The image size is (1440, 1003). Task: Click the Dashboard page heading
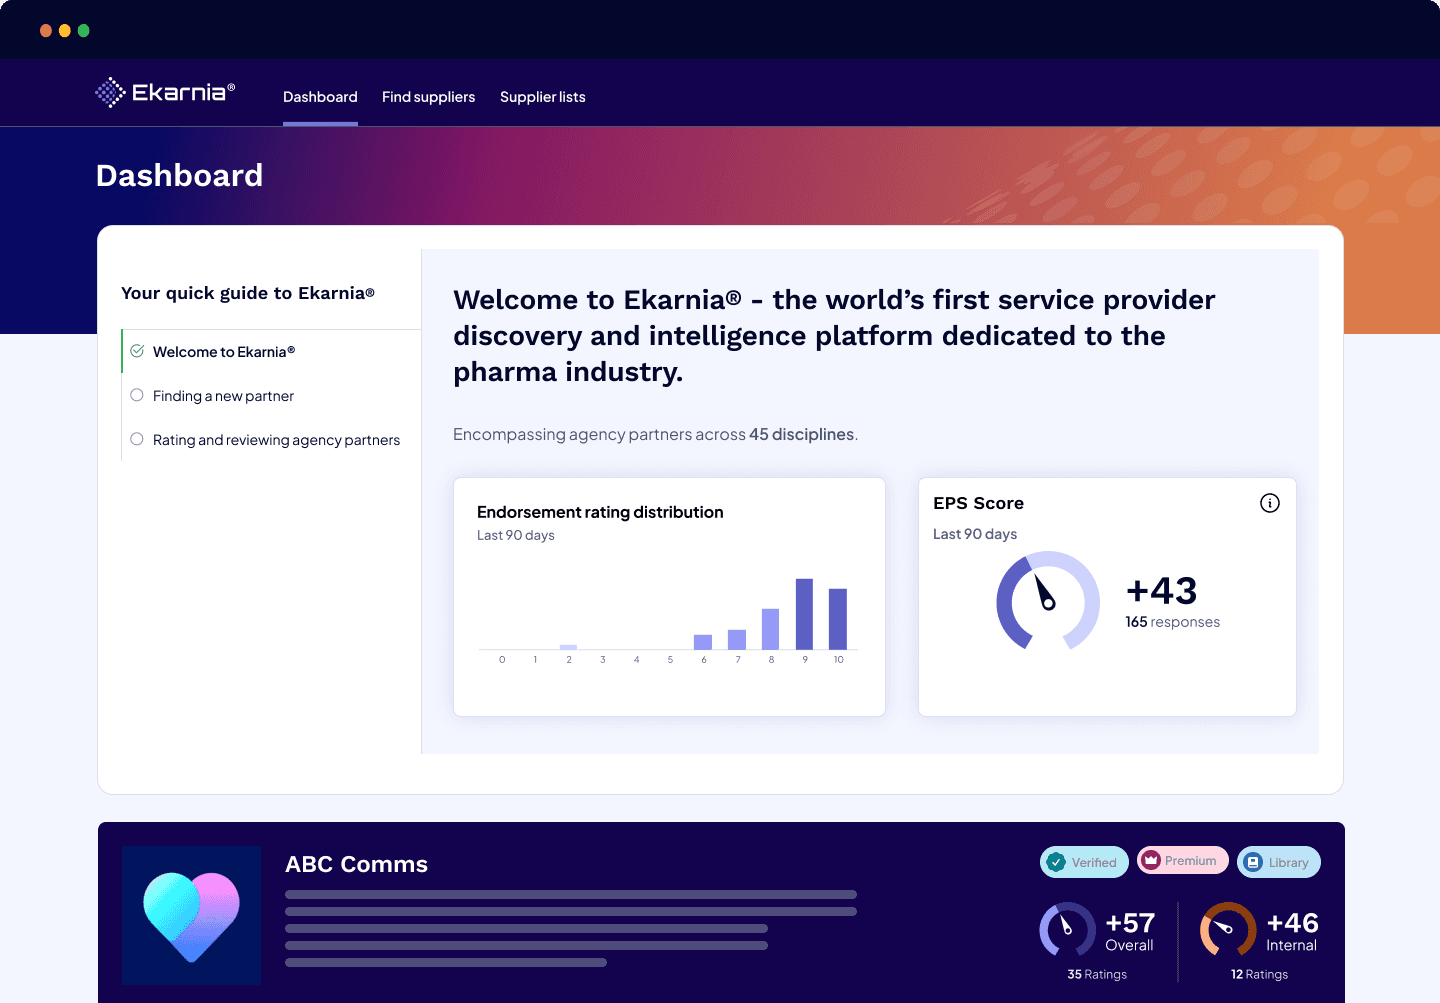[x=179, y=176]
